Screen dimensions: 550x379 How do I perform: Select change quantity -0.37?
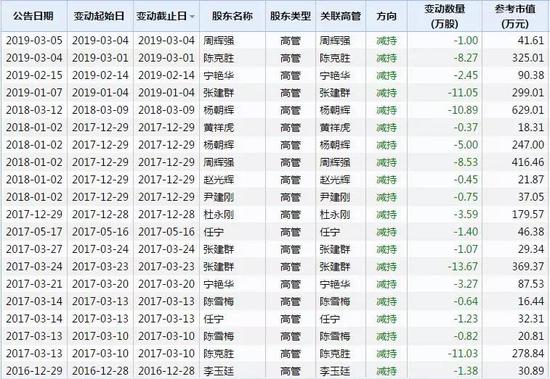[465, 127]
